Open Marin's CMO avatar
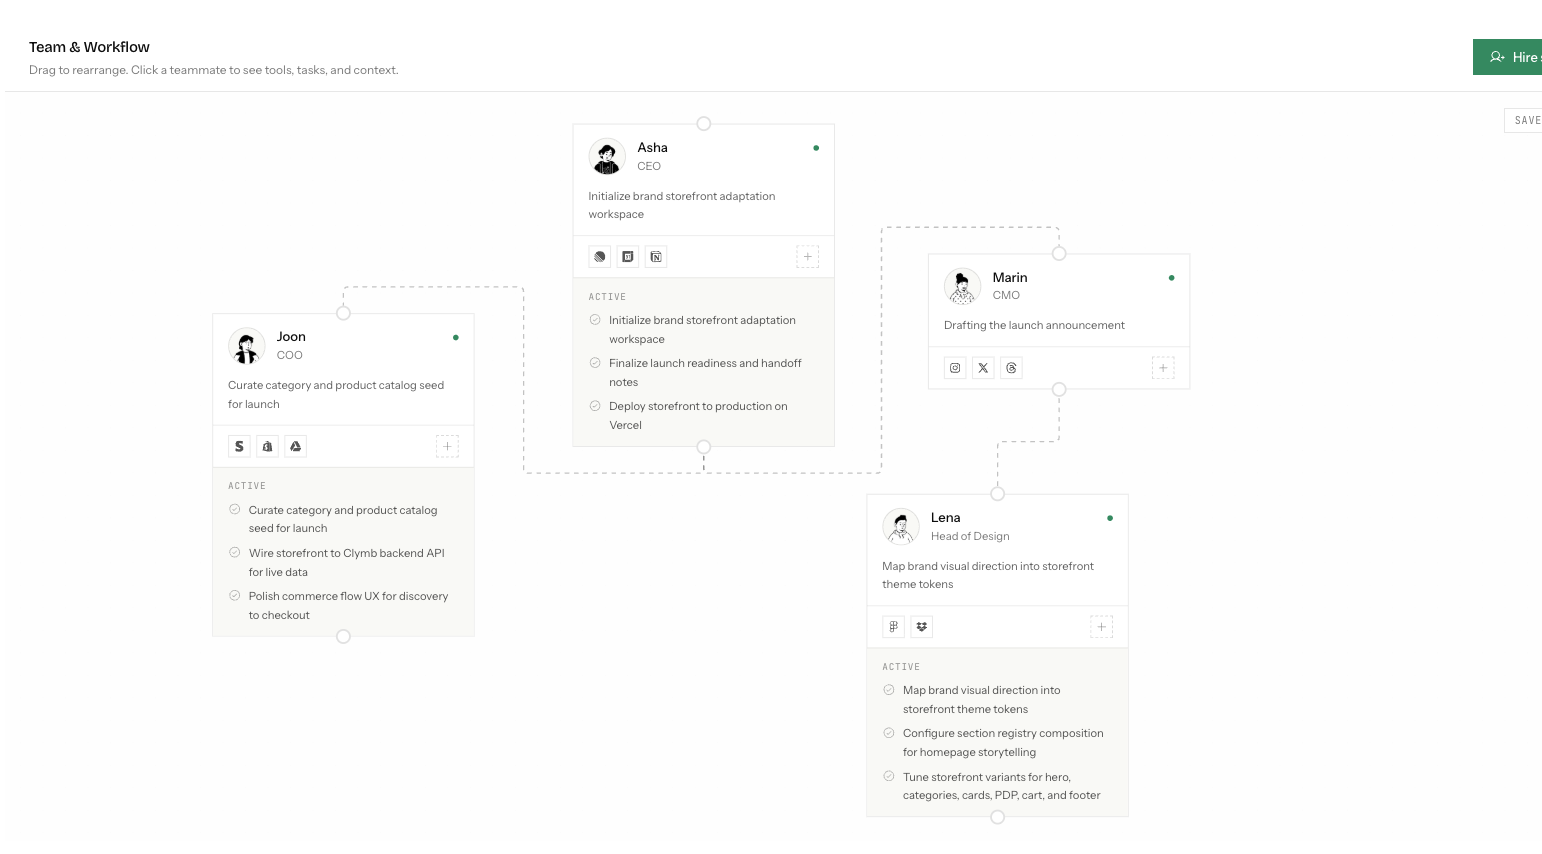The image size is (1542, 854). (962, 286)
